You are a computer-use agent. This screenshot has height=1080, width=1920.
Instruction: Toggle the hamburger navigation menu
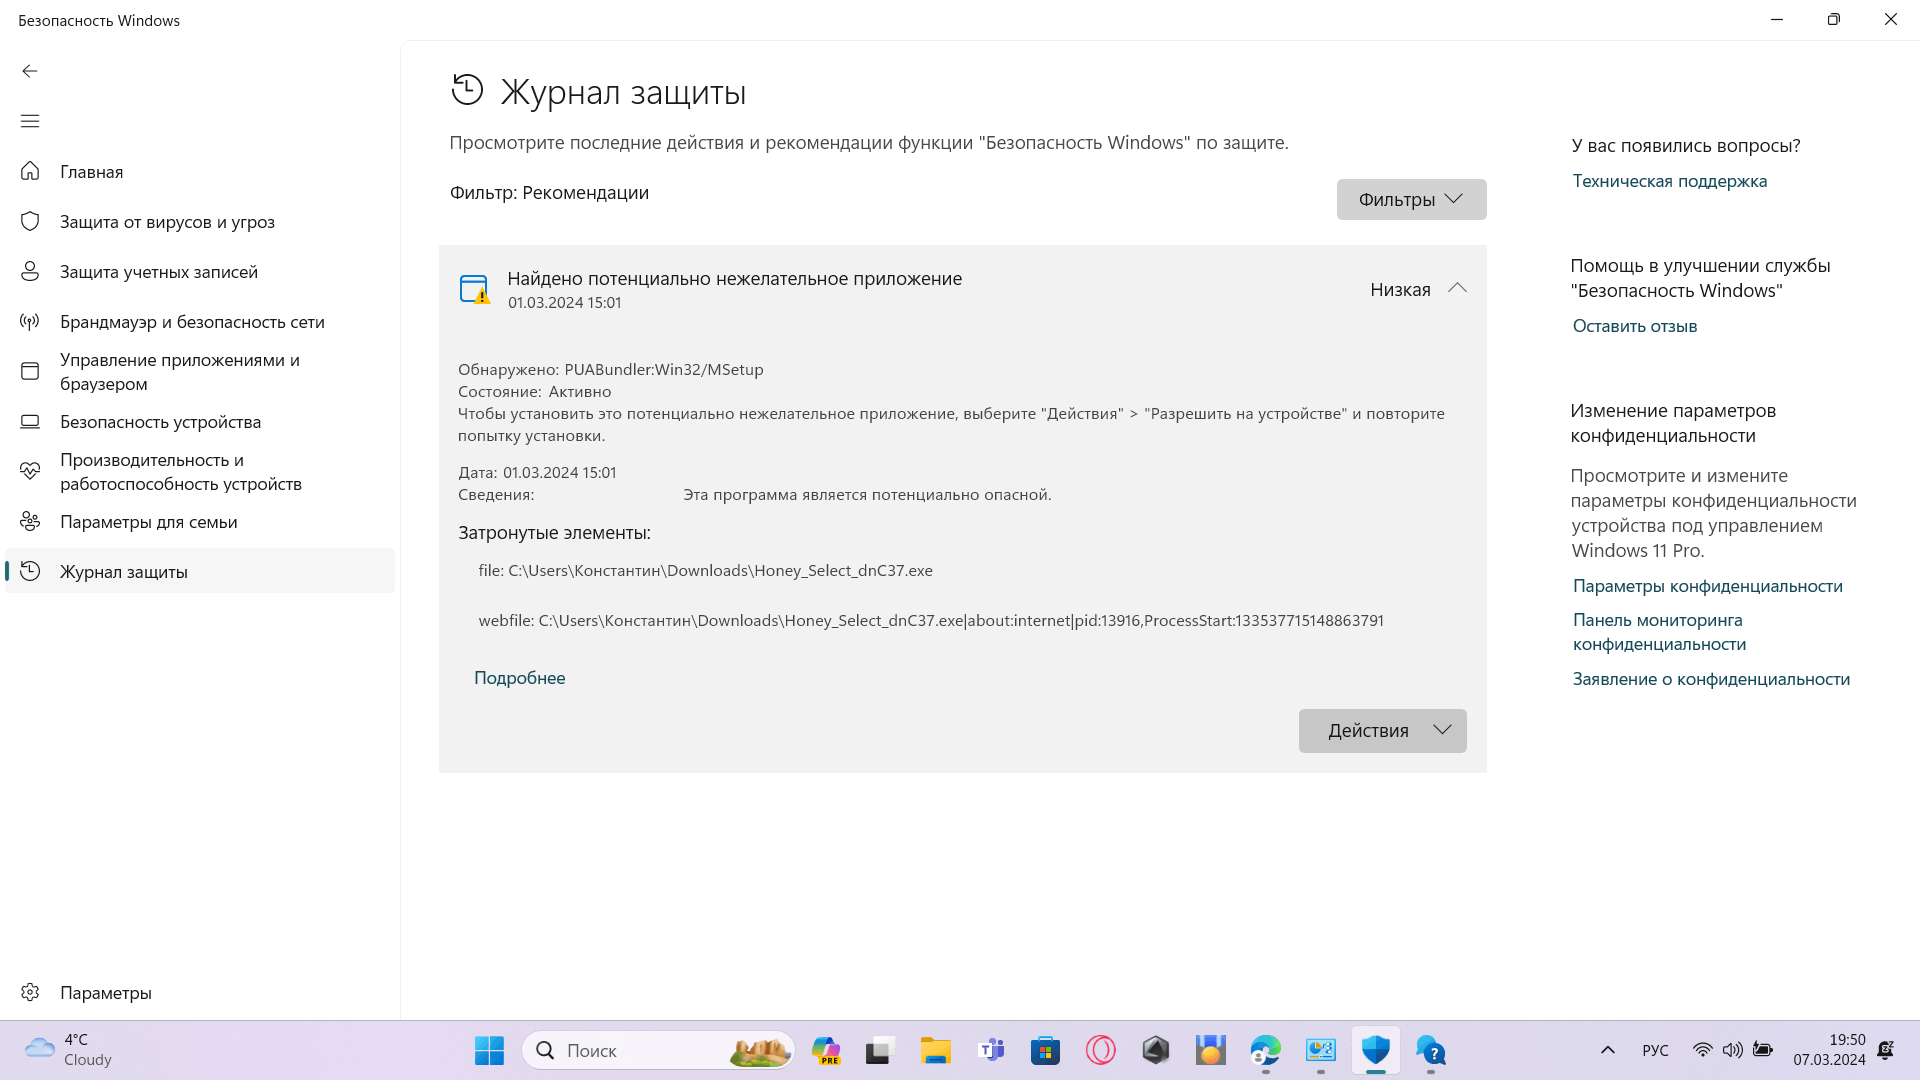click(x=30, y=121)
